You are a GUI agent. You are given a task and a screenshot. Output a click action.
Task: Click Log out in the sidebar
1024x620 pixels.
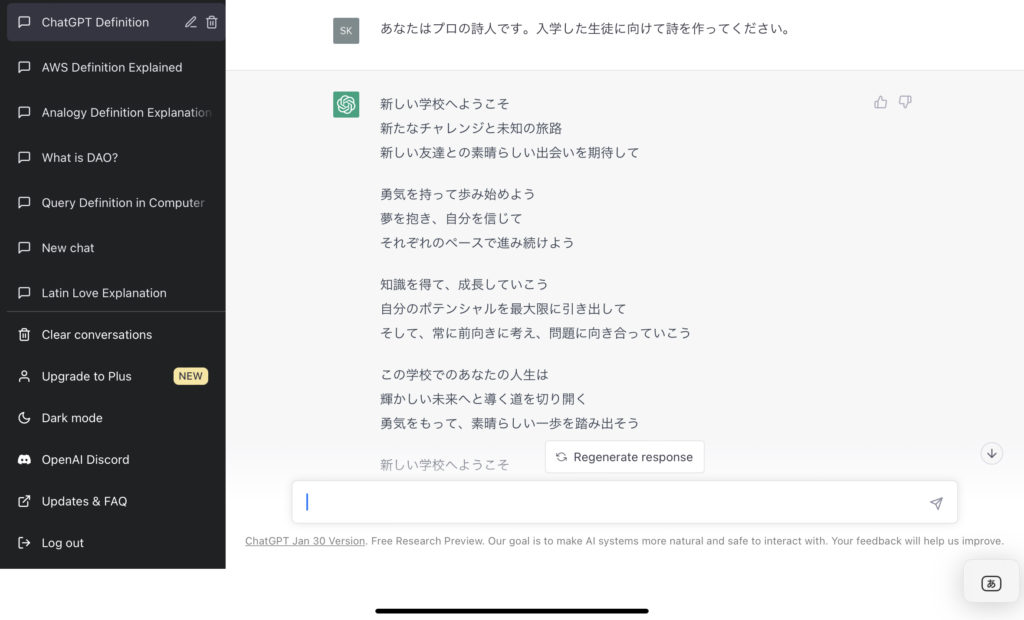click(x=62, y=543)
